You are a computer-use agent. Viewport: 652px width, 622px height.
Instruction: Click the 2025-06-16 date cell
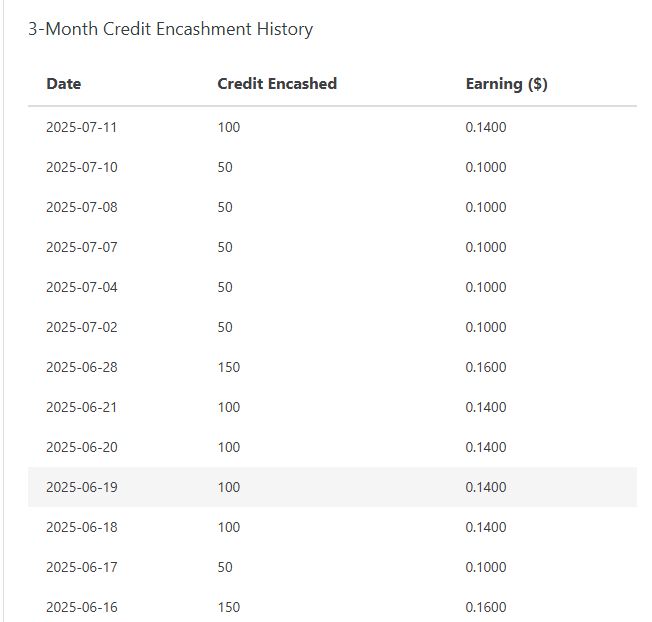pyautogui.click(x=81, y=607)
